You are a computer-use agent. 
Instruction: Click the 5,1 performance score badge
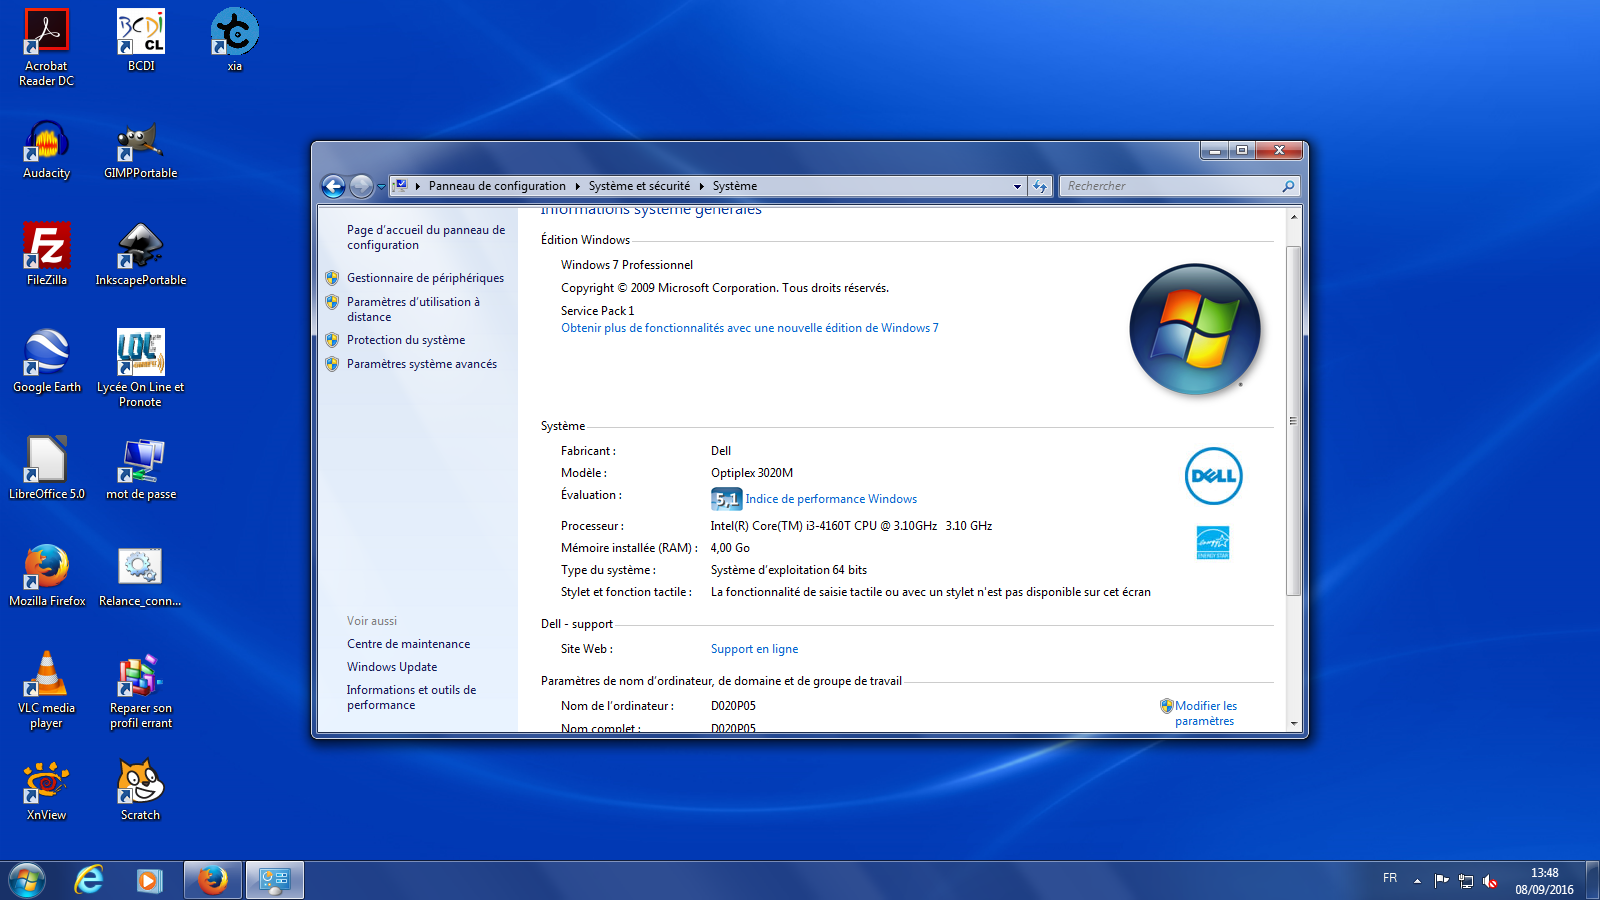pyautogui.click(x=726, y=499)
